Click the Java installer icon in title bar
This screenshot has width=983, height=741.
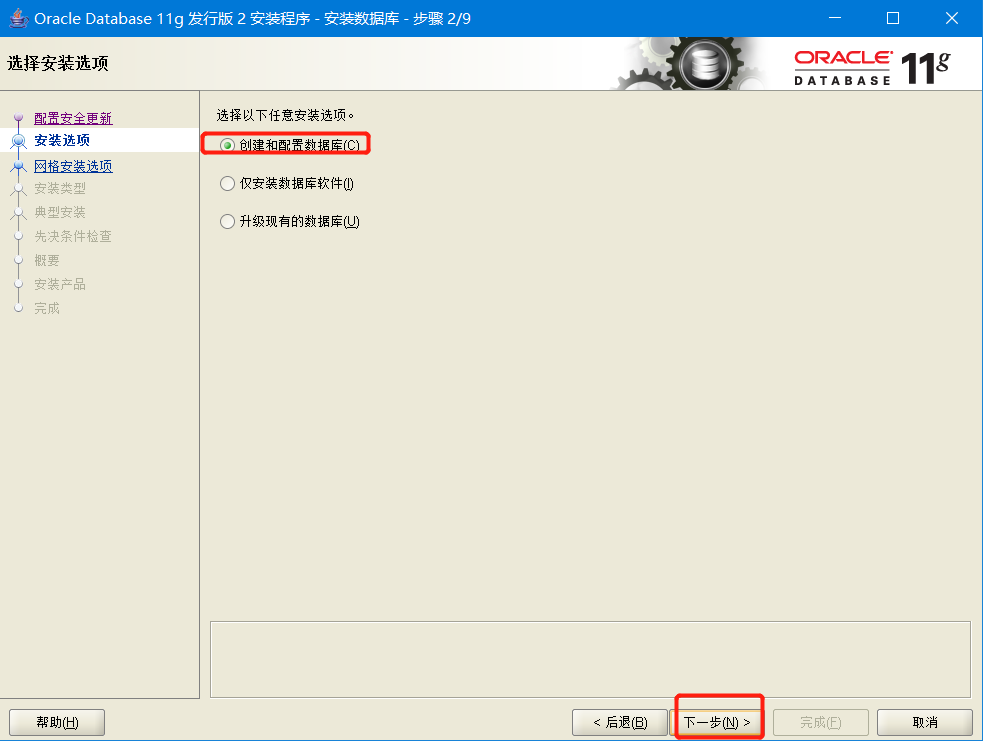[x=19, y=18]
